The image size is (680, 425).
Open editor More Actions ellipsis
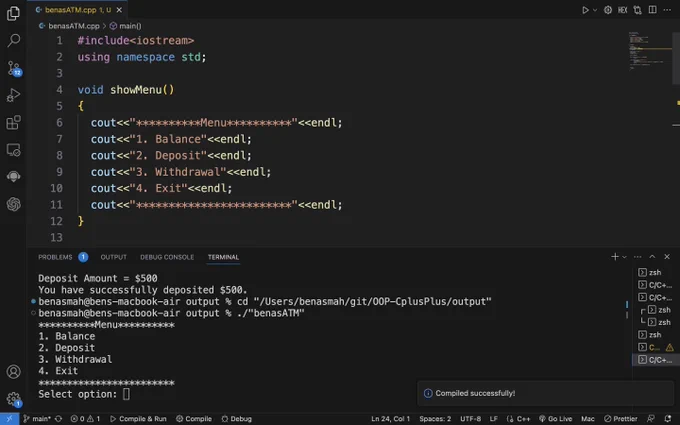point(667,10)
